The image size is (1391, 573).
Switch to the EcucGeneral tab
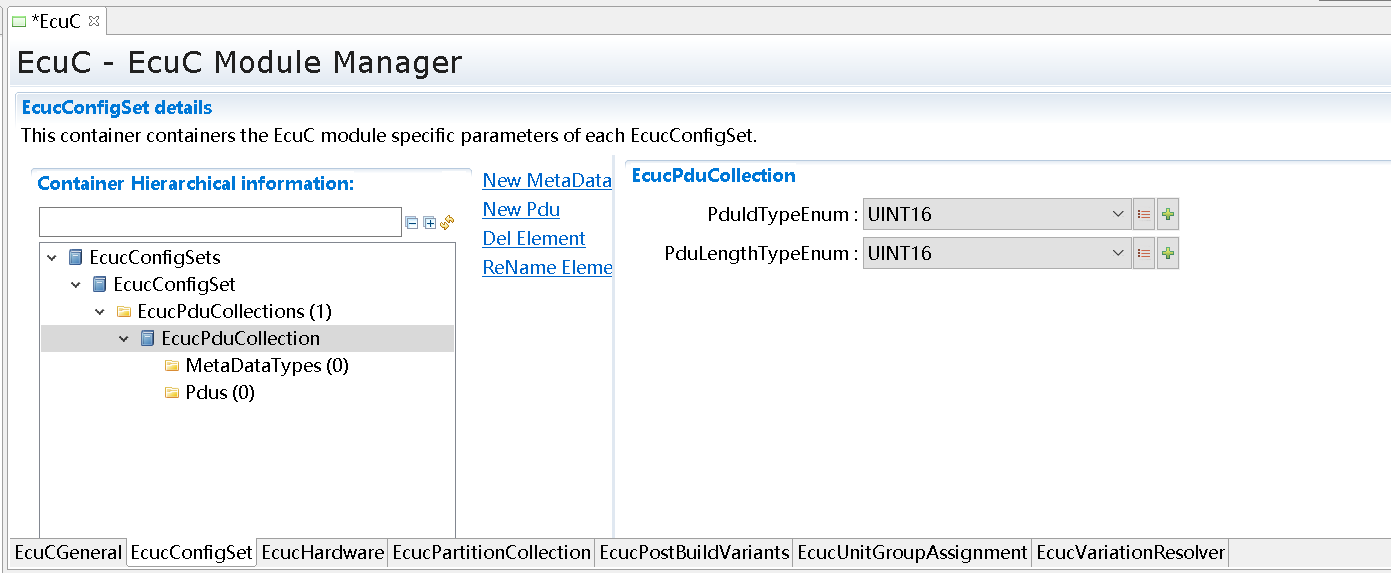point(68,552)
